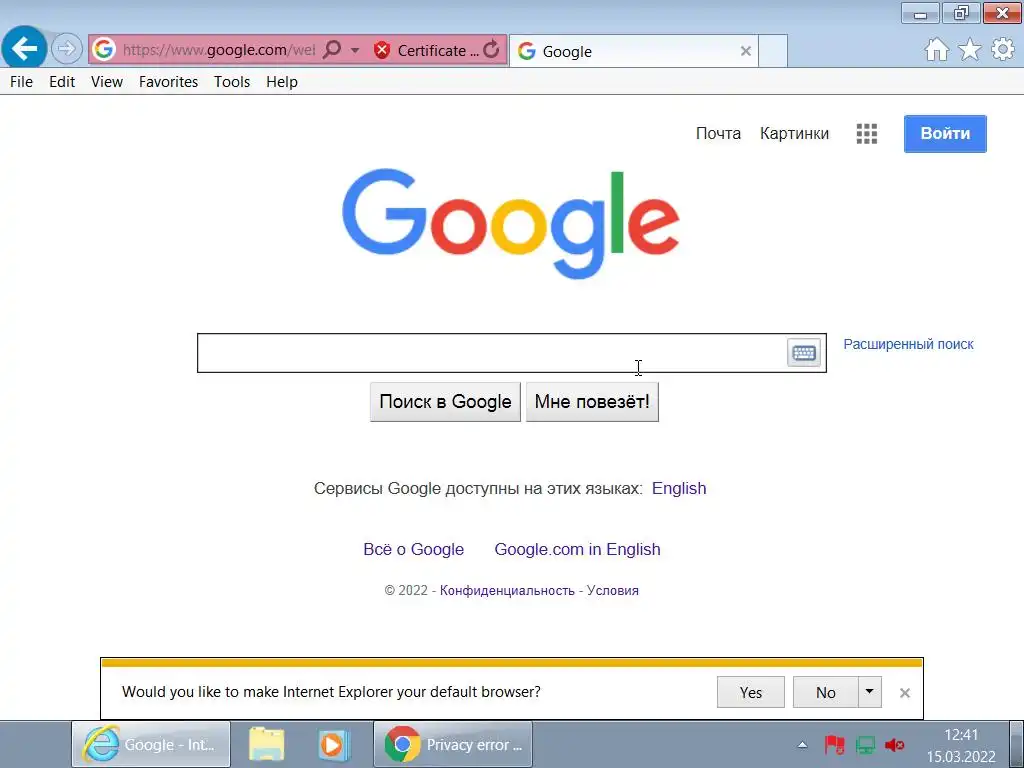Expand the No button dropdown arrow
This screenshot has height=768, width=1024.
point(869,692)
